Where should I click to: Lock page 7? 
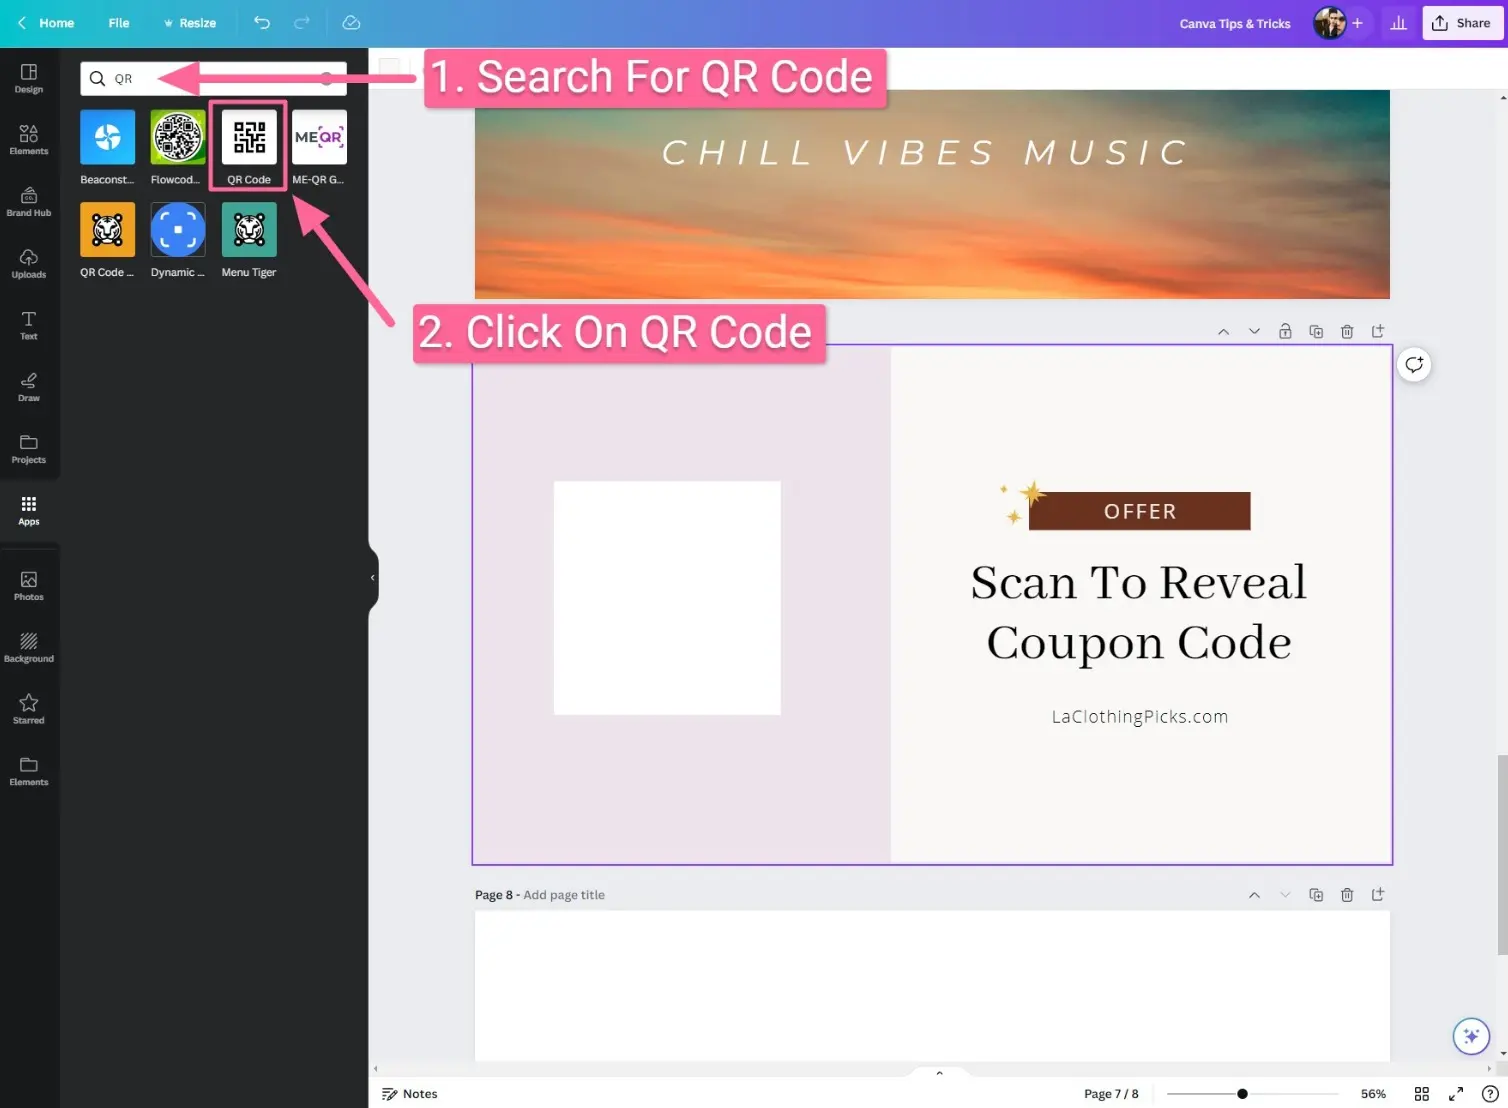pyautogui.click(x=1285, y=332)
